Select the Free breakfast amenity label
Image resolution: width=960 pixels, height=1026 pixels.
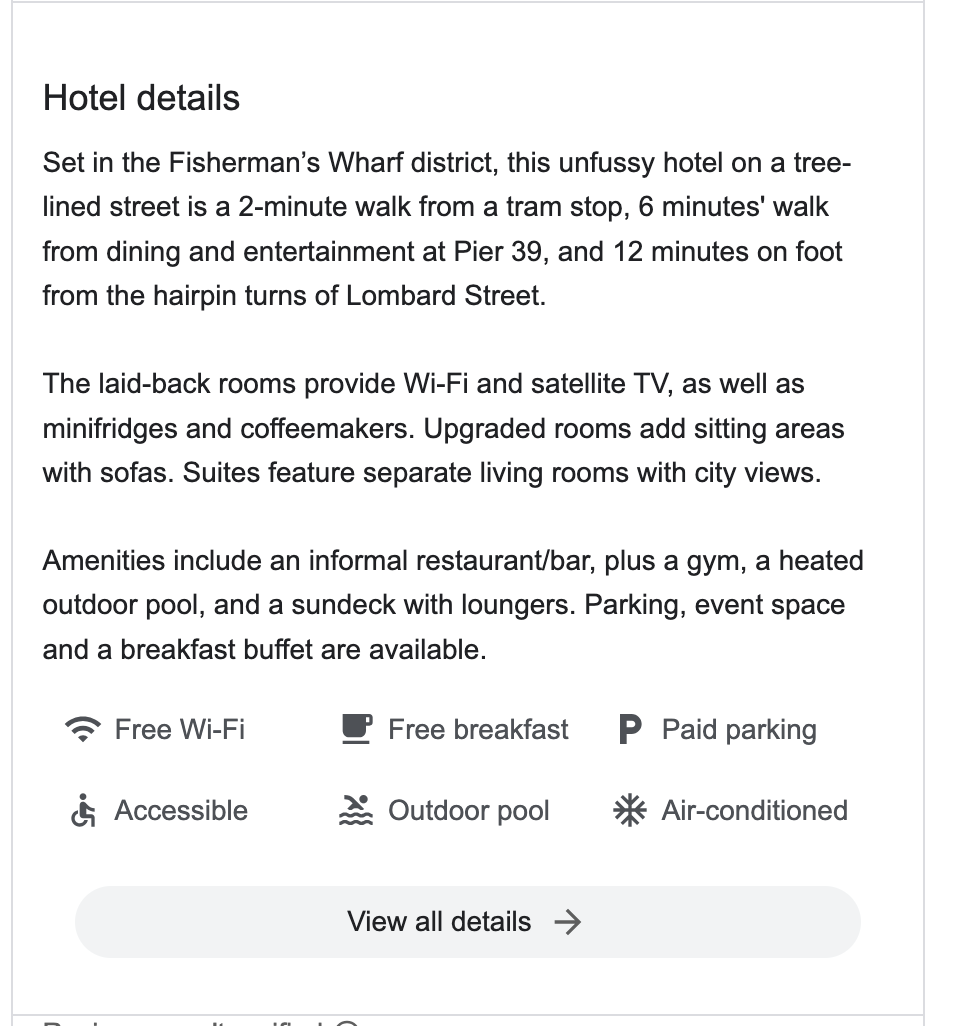[x=478, y=730]
